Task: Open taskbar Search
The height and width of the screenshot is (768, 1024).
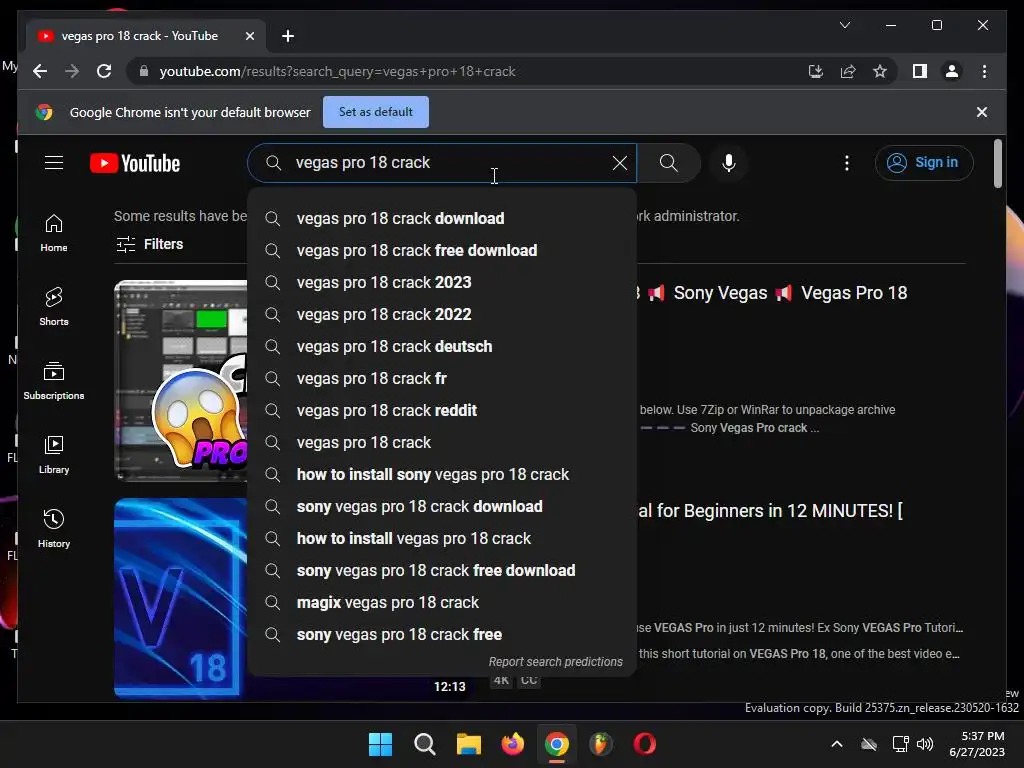Action: click(424, 744)
